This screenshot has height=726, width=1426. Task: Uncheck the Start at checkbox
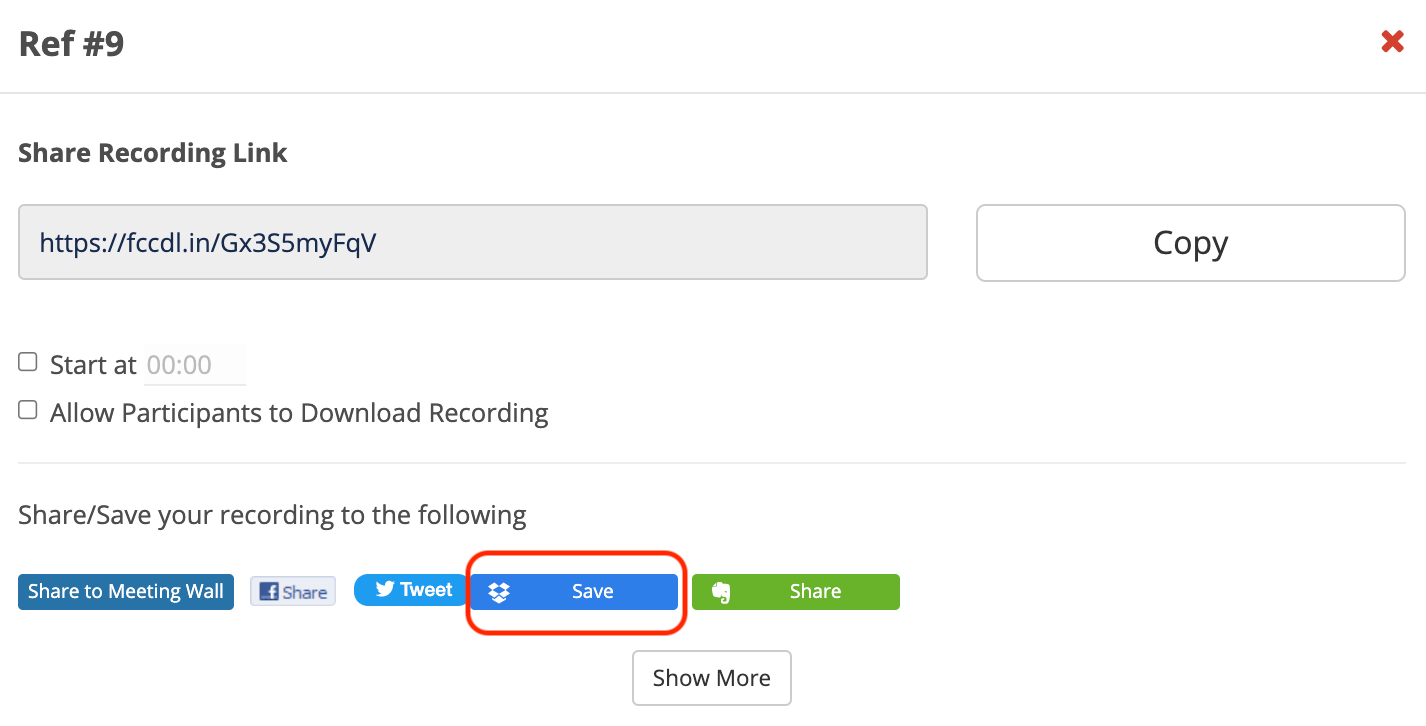(27, 361)
